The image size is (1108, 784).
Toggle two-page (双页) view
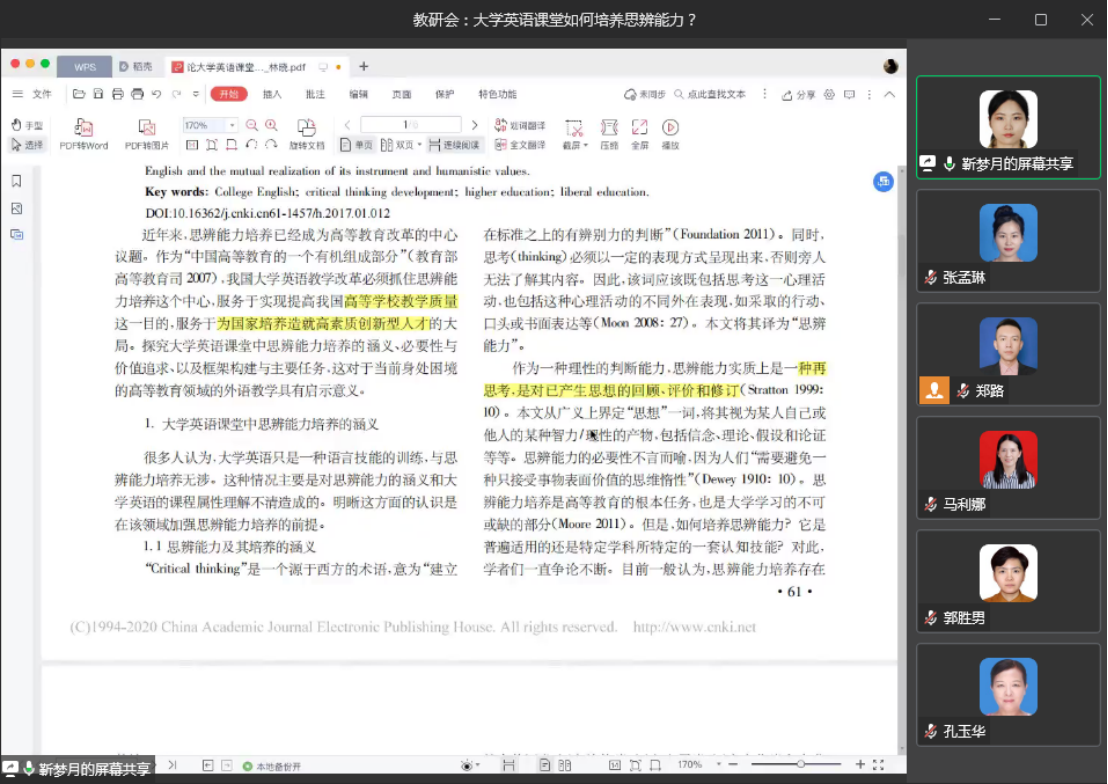pos(397,145)
